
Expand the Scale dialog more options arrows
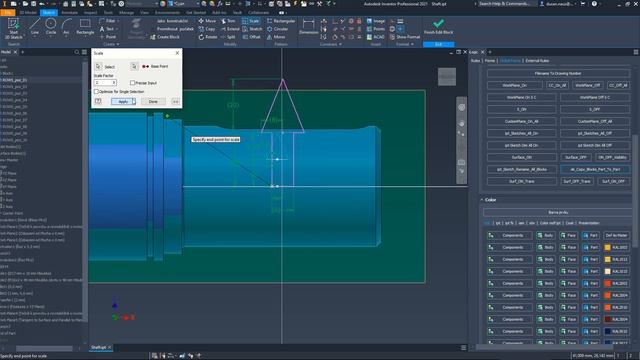click(x=176, y=102)
